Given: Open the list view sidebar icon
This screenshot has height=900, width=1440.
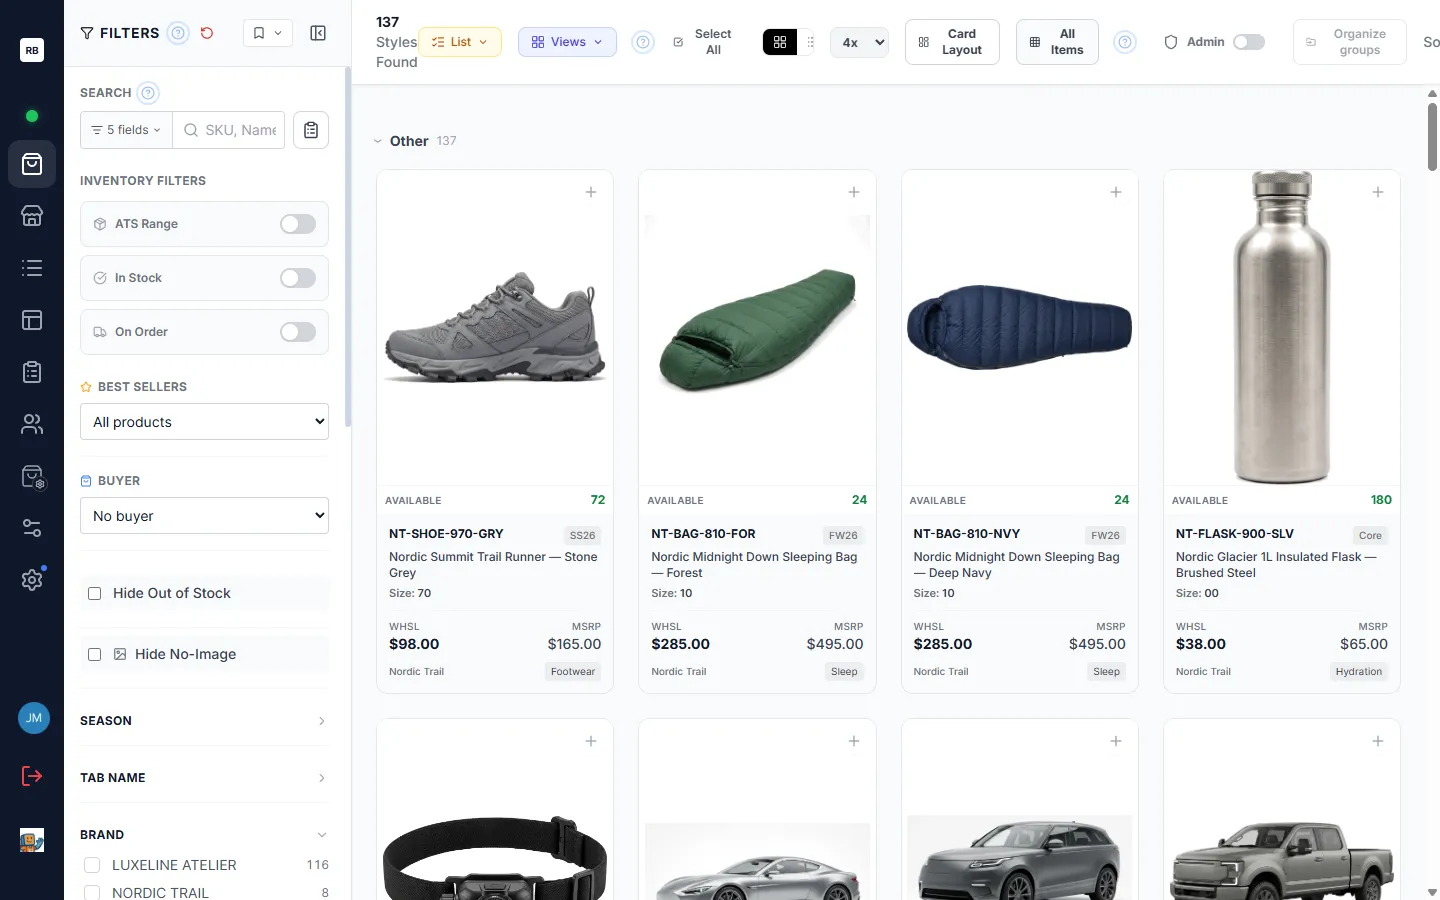Looking at the screenshot, I should point(32,268).
